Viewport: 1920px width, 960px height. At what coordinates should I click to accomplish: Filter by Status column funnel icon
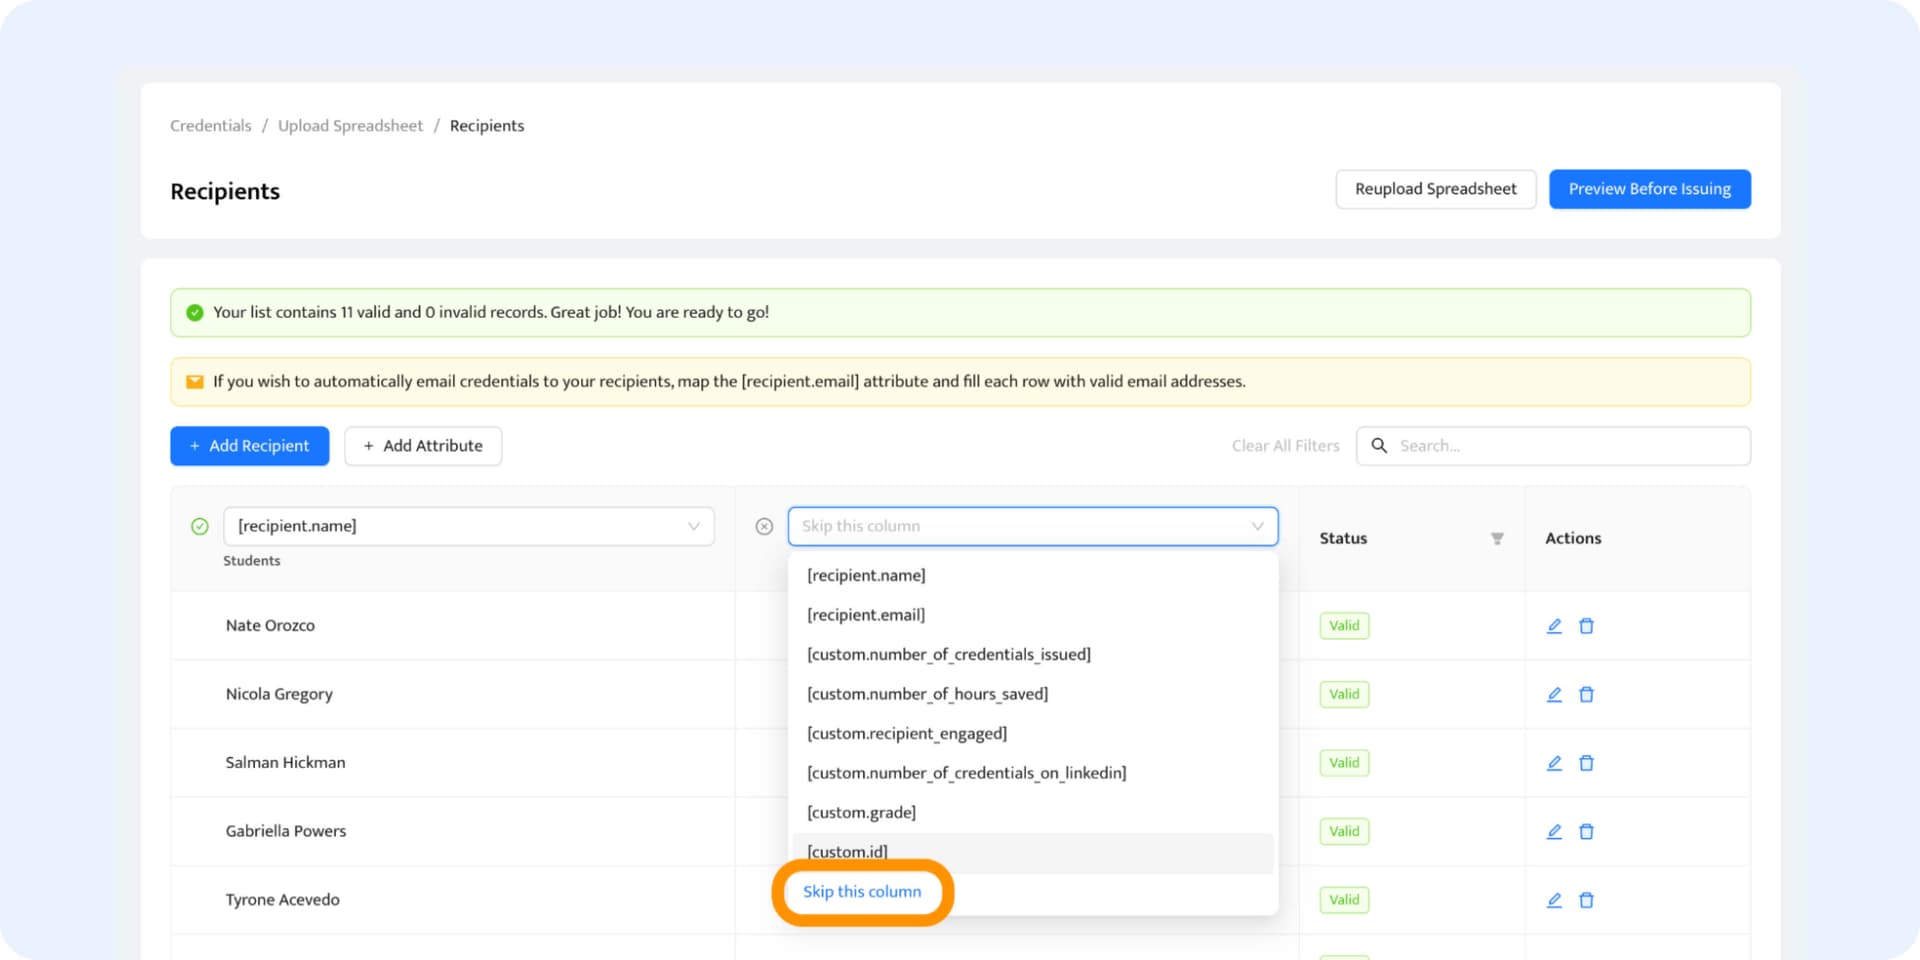1497,538
